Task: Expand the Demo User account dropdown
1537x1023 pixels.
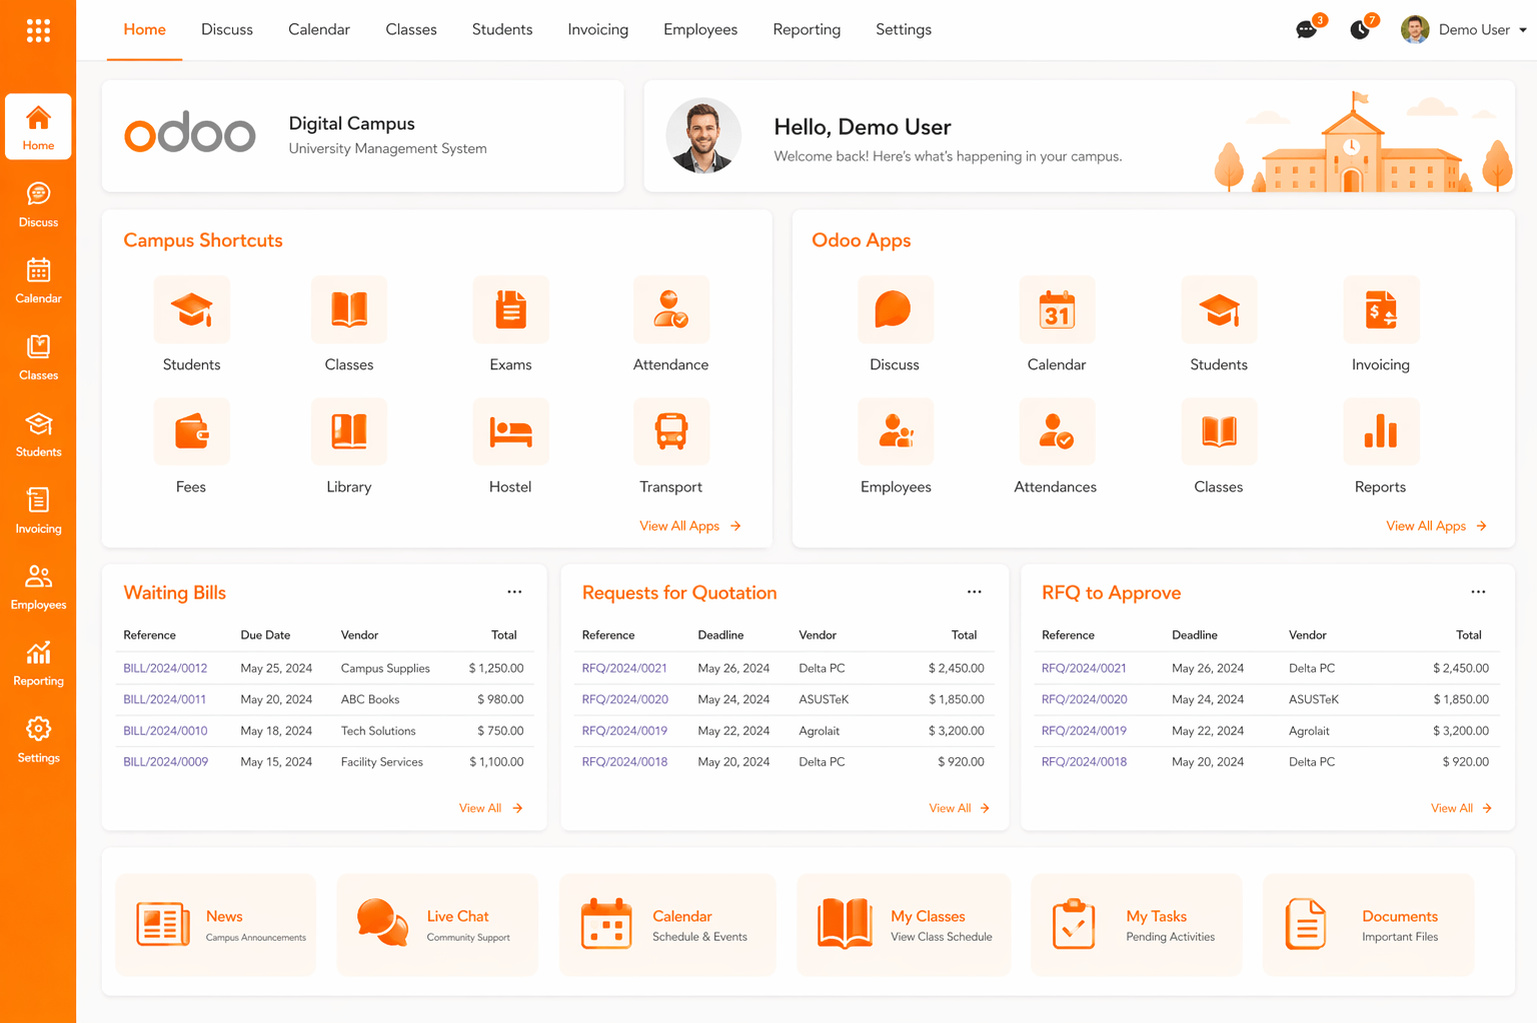Action: click(1465, 30)
